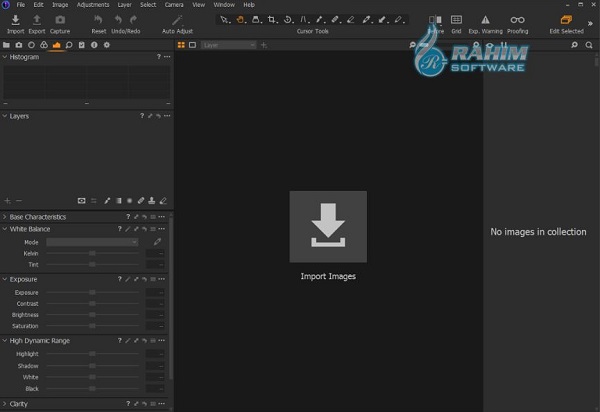Click the Auto Adjust magic wand

177,20
